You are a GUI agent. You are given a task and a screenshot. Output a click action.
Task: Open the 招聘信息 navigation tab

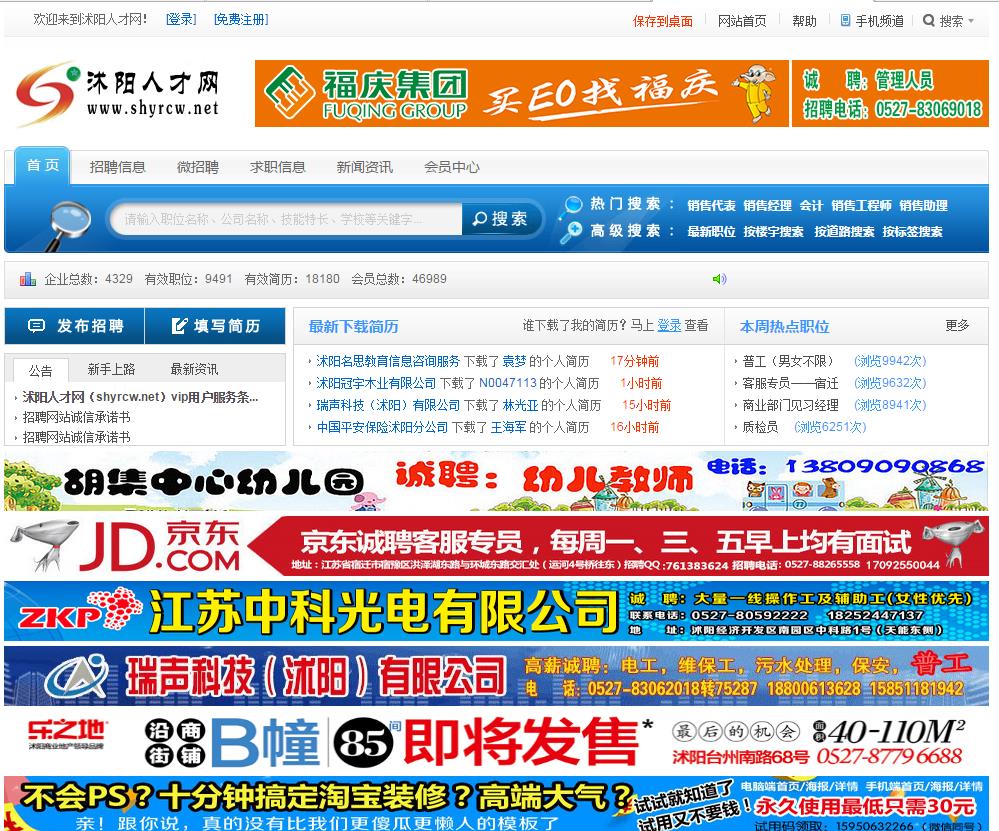(117, 167)
